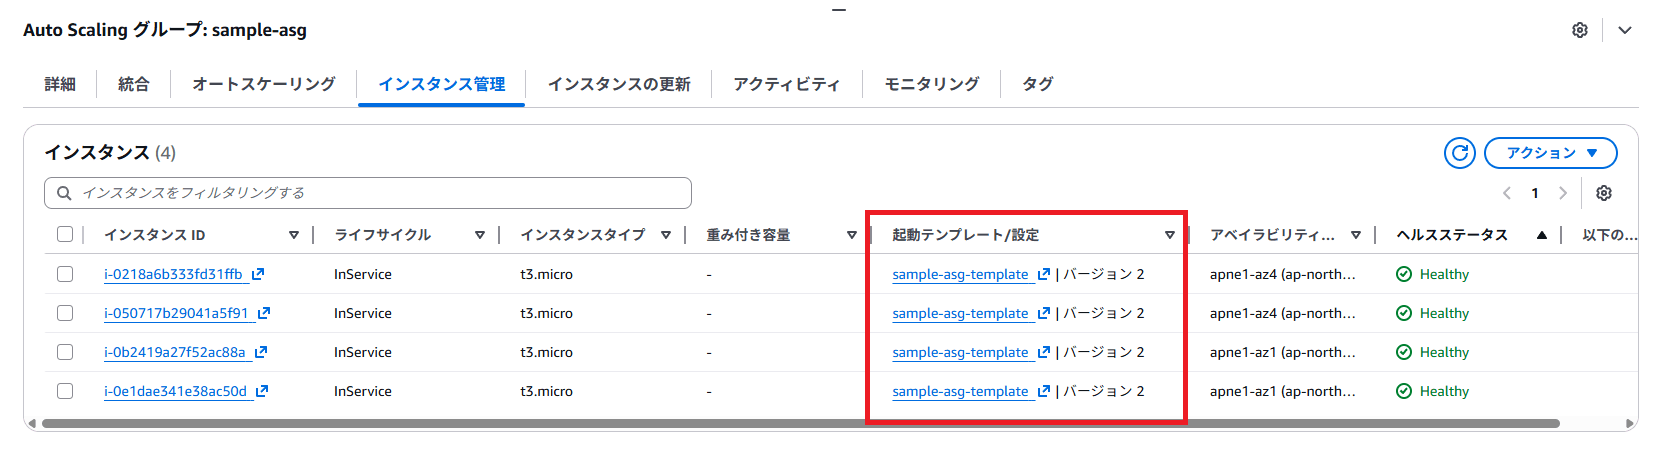1655x452 pixels.
Task: Toggle the select-all instances header checkbox
Action: [x=65, y=235]
